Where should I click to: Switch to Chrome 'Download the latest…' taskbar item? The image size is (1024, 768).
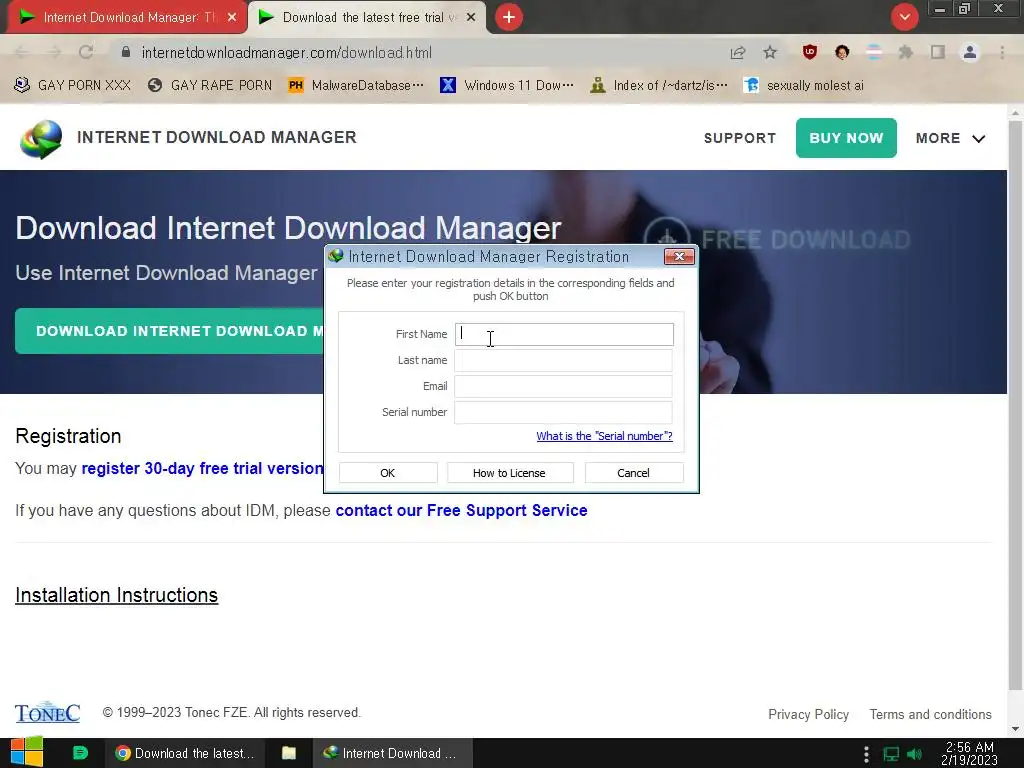pyautogui.click(x=185, y=753)
